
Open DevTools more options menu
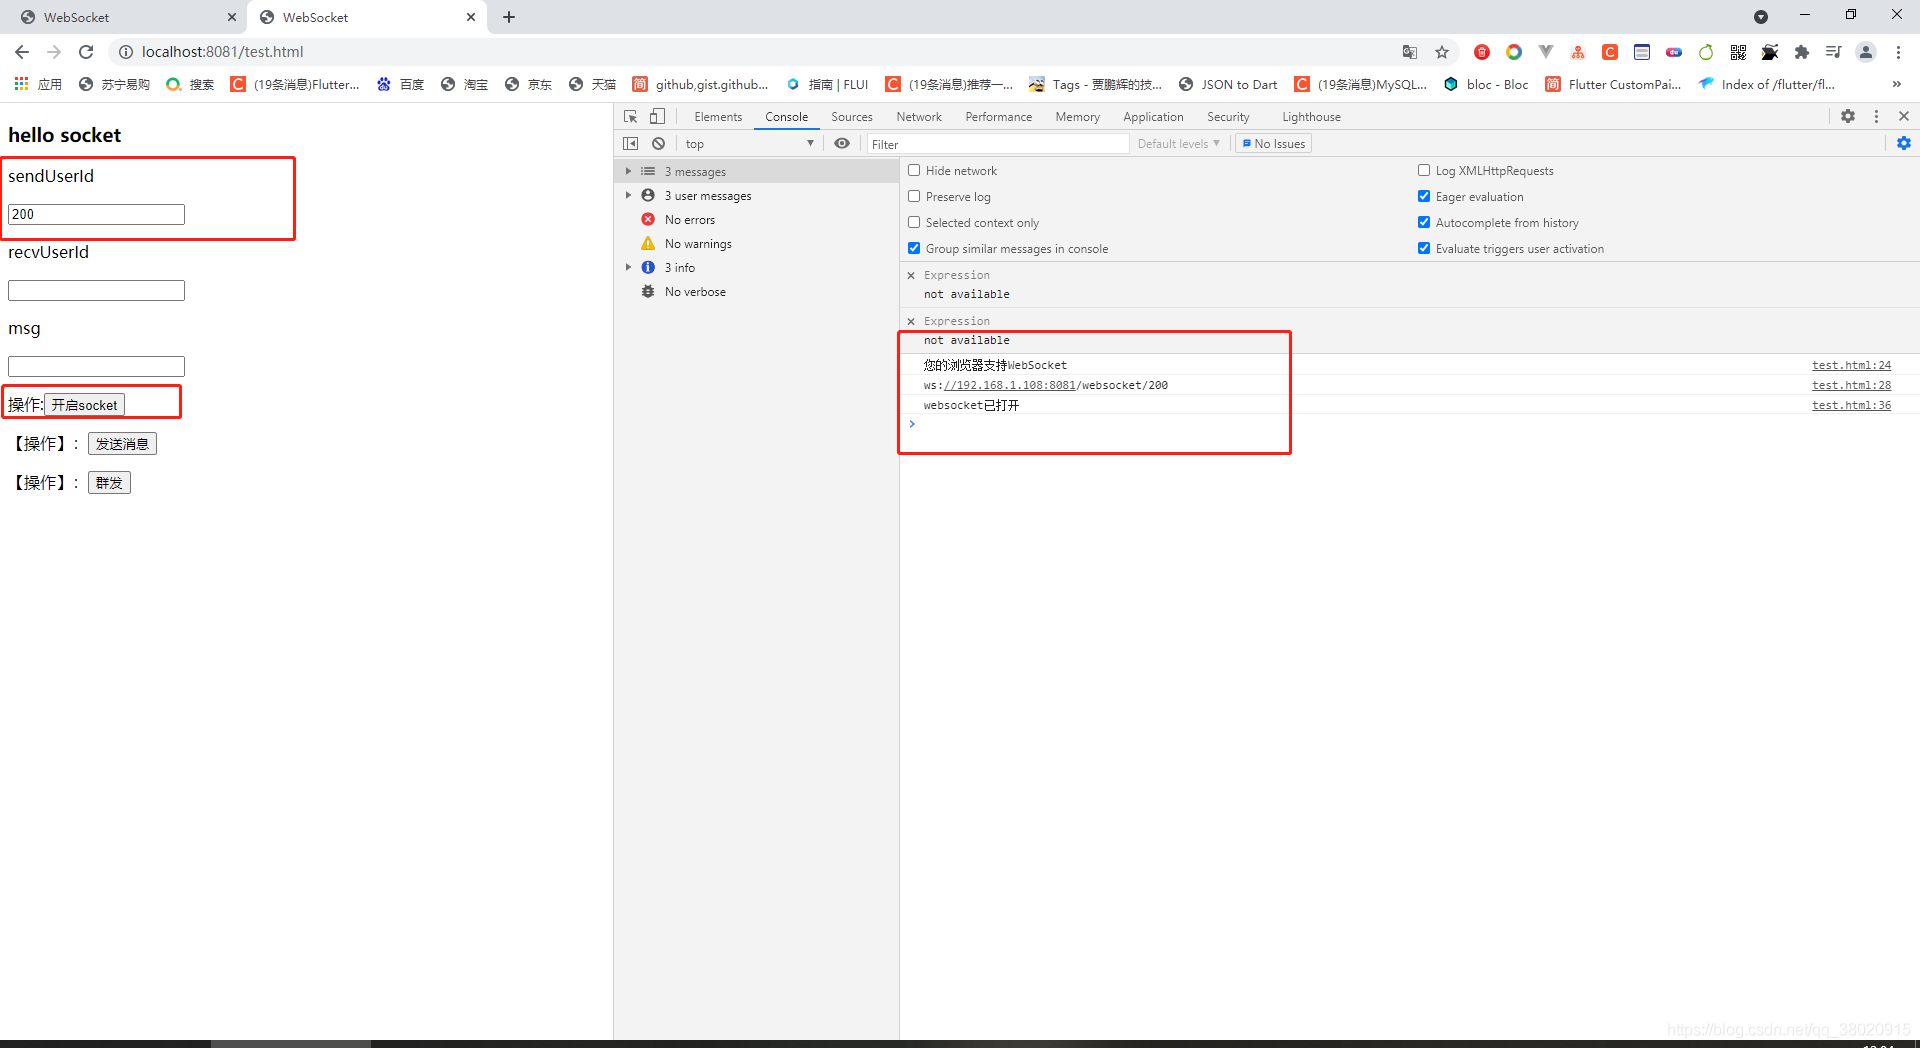click(x=1876, y=117)
